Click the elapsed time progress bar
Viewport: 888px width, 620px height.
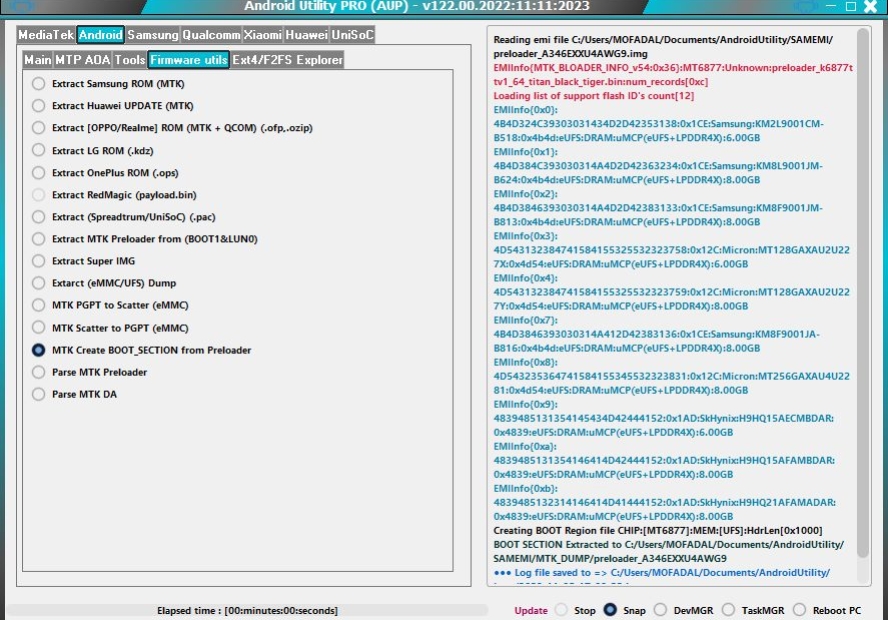pos(247,610)
